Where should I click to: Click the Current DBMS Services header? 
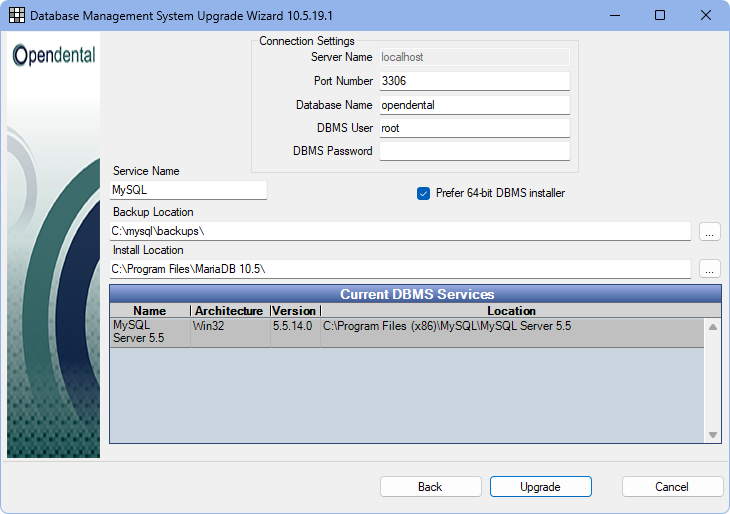(416, 294)
